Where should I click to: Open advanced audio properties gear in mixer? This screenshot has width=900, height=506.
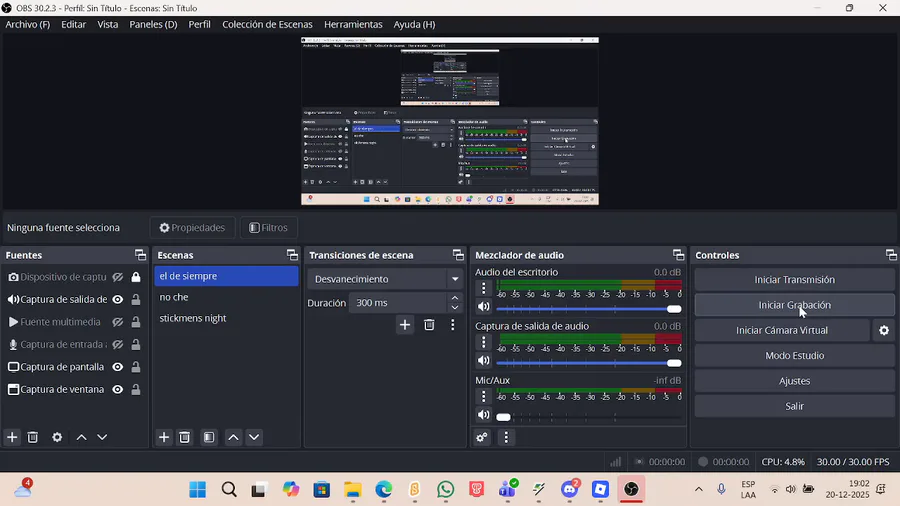(482, 437)
